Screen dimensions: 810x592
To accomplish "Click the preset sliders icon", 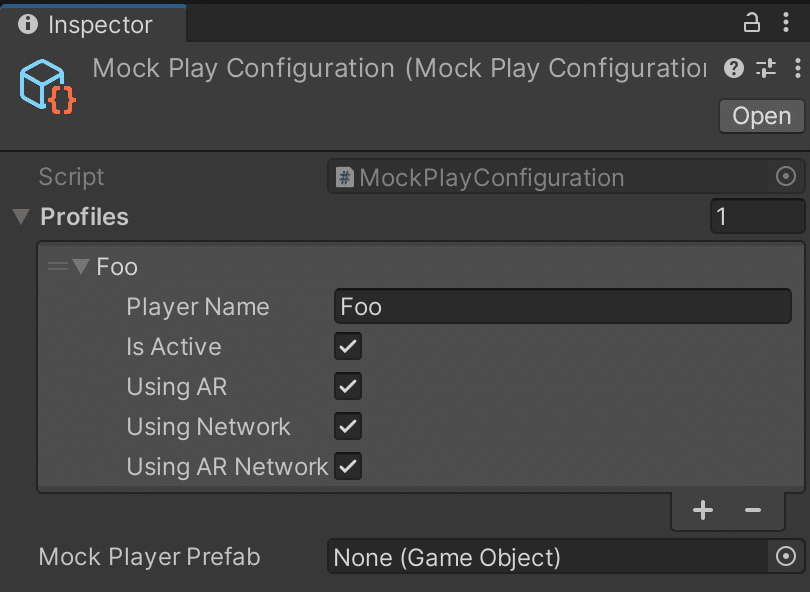I will click(x=766, y=68).
